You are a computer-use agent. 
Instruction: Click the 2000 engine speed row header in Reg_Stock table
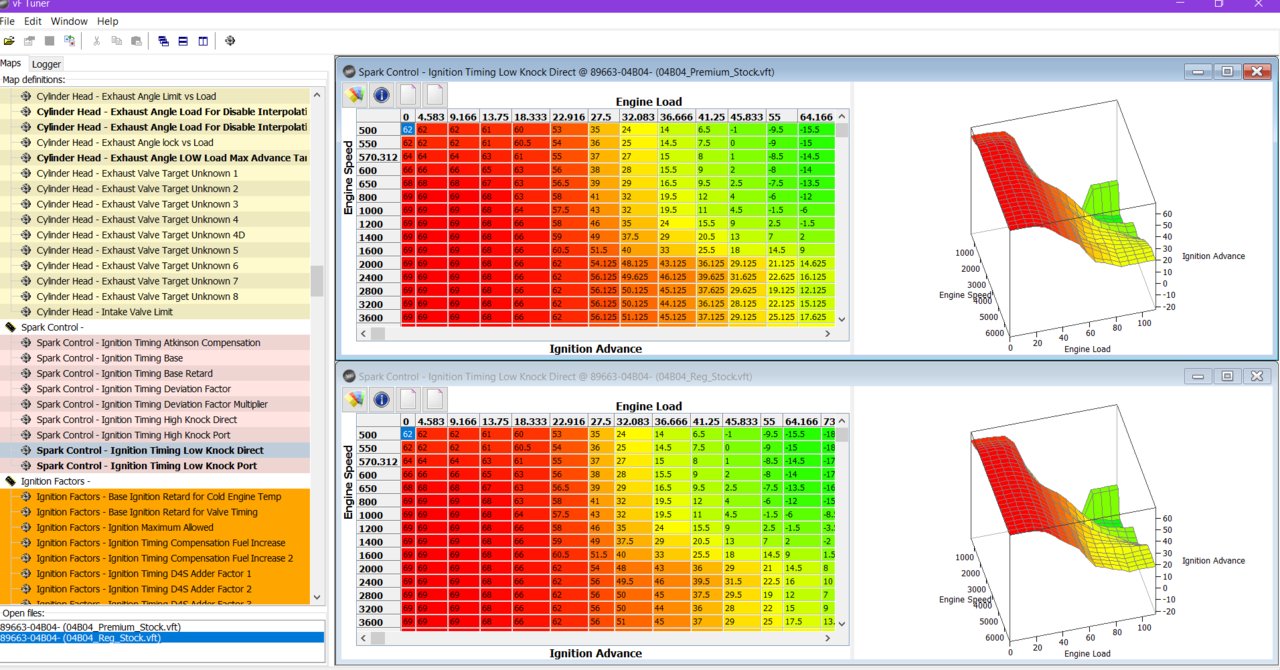point(378,568)
